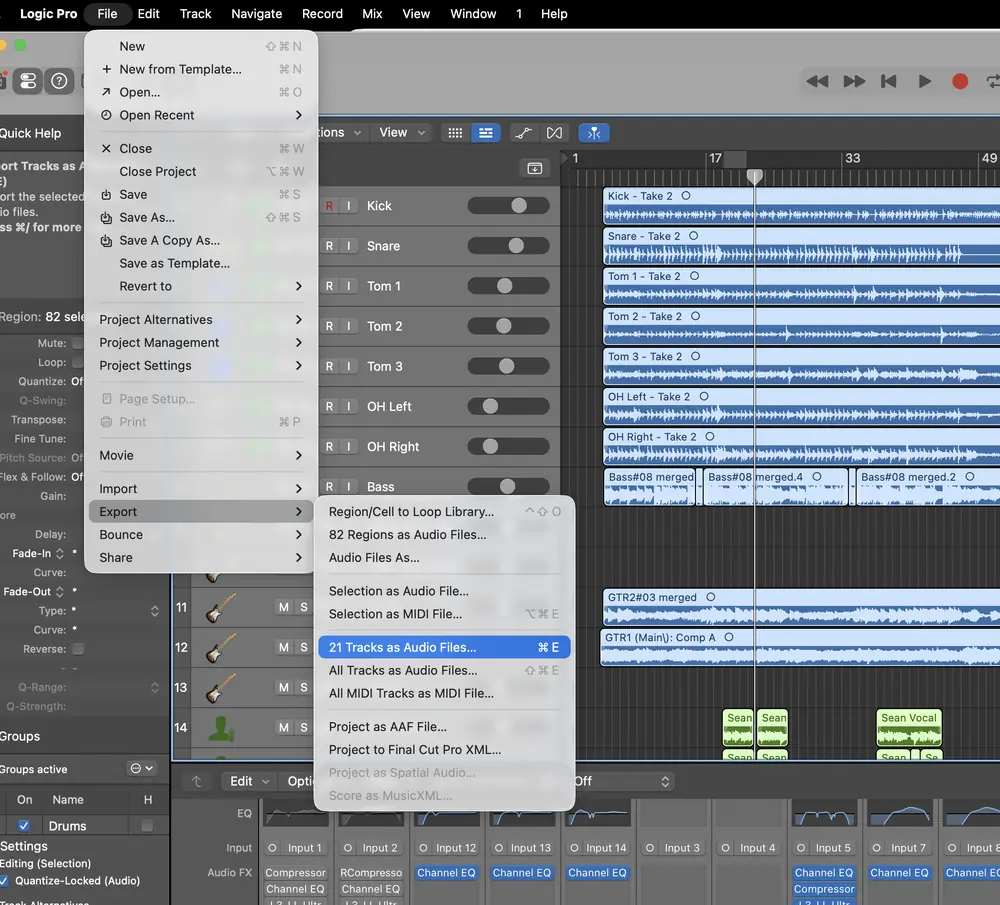Screen dimensions: 1000x905
Task: Click the input monitor circle on Input 1
Action: coord(272,848)
